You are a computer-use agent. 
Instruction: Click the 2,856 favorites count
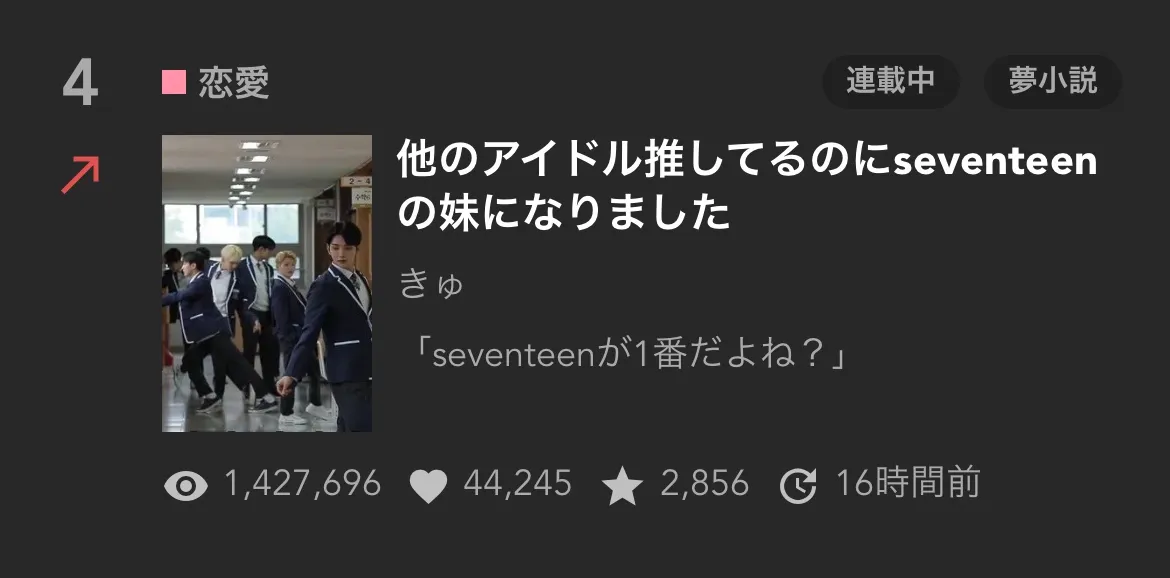click(704, 484)
